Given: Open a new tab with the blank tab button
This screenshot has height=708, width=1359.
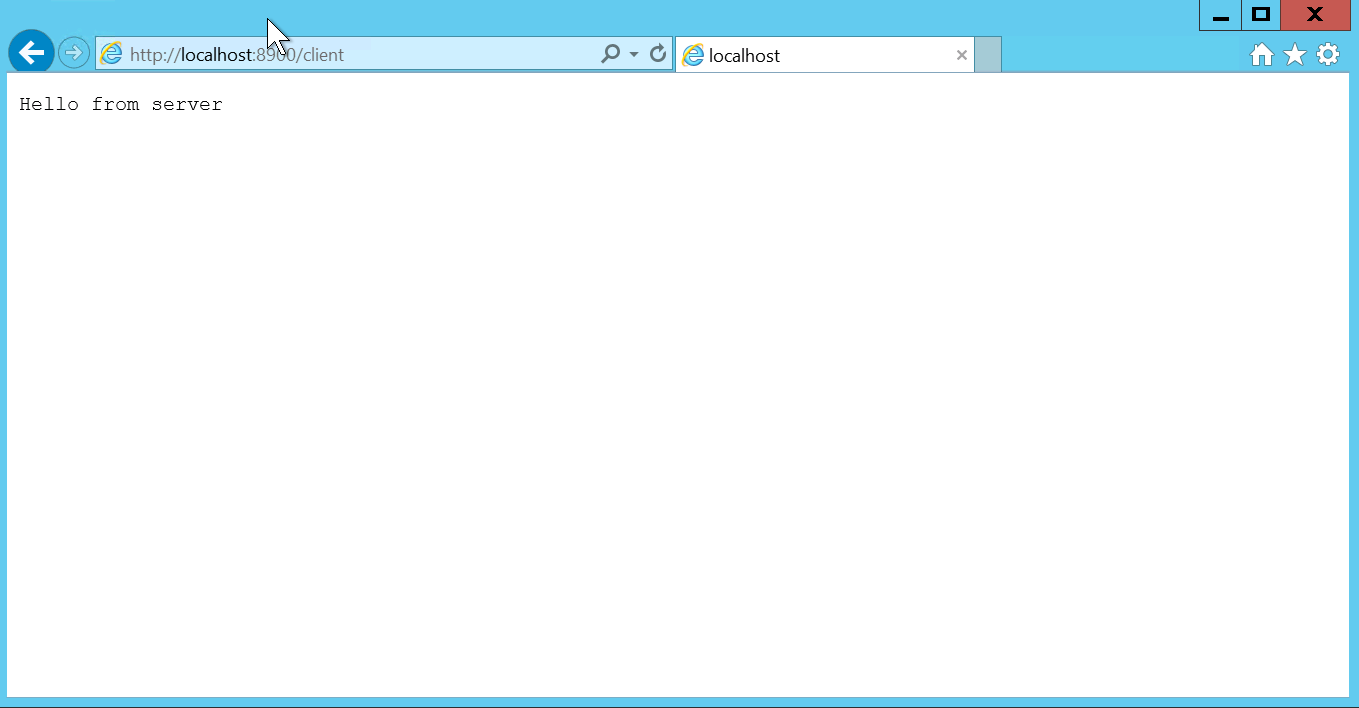Looking at the screenshot, I should pos(988,55).
